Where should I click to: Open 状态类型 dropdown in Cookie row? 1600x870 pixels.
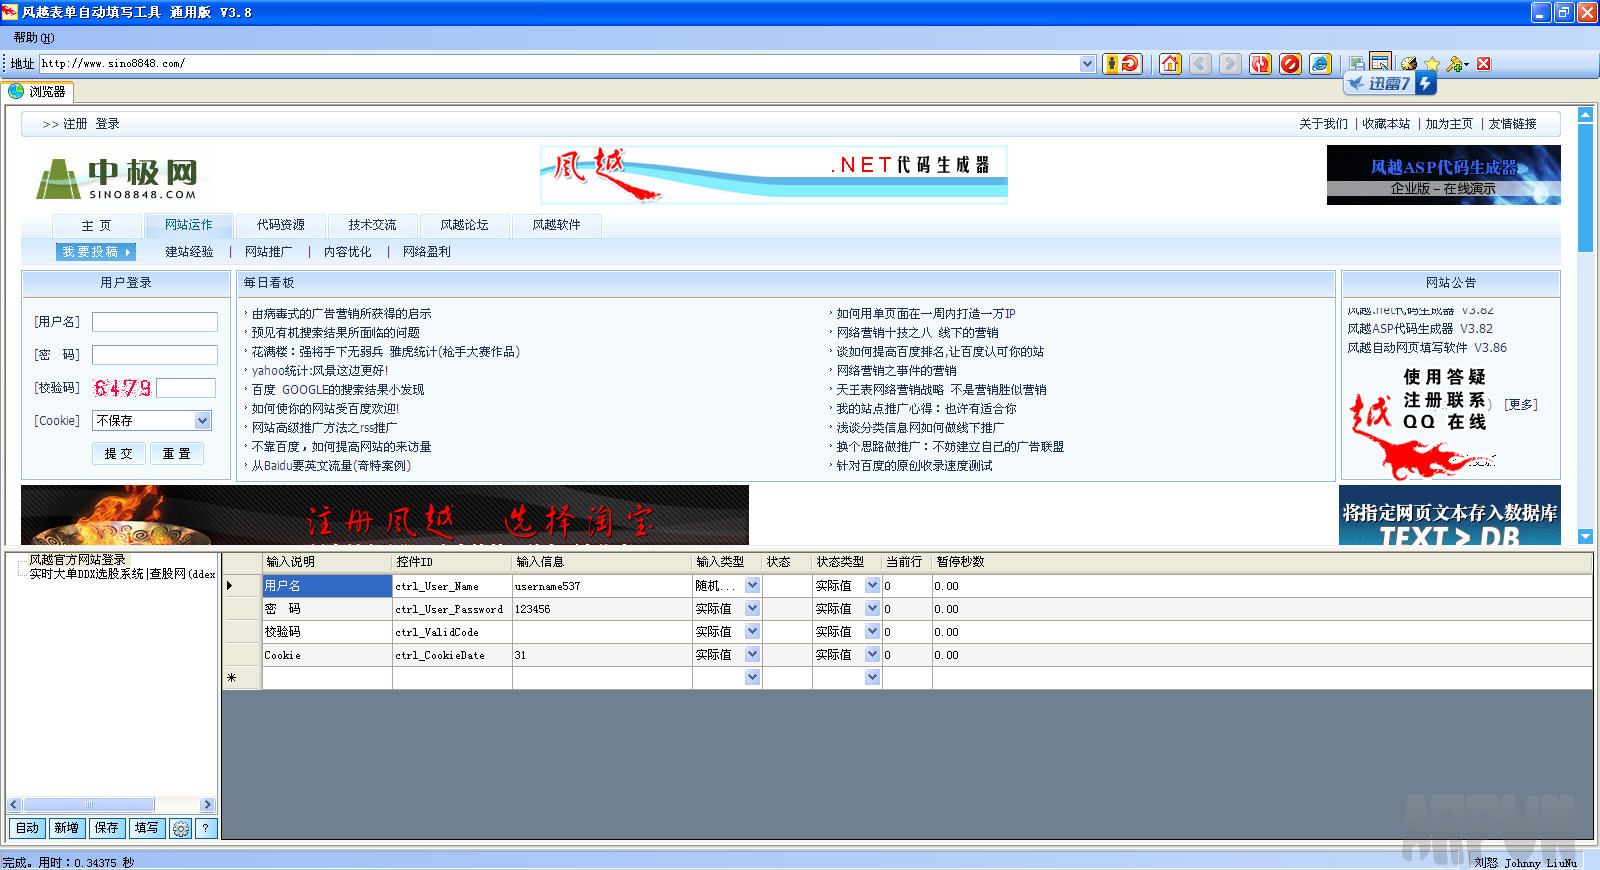[x=872, y=654]
